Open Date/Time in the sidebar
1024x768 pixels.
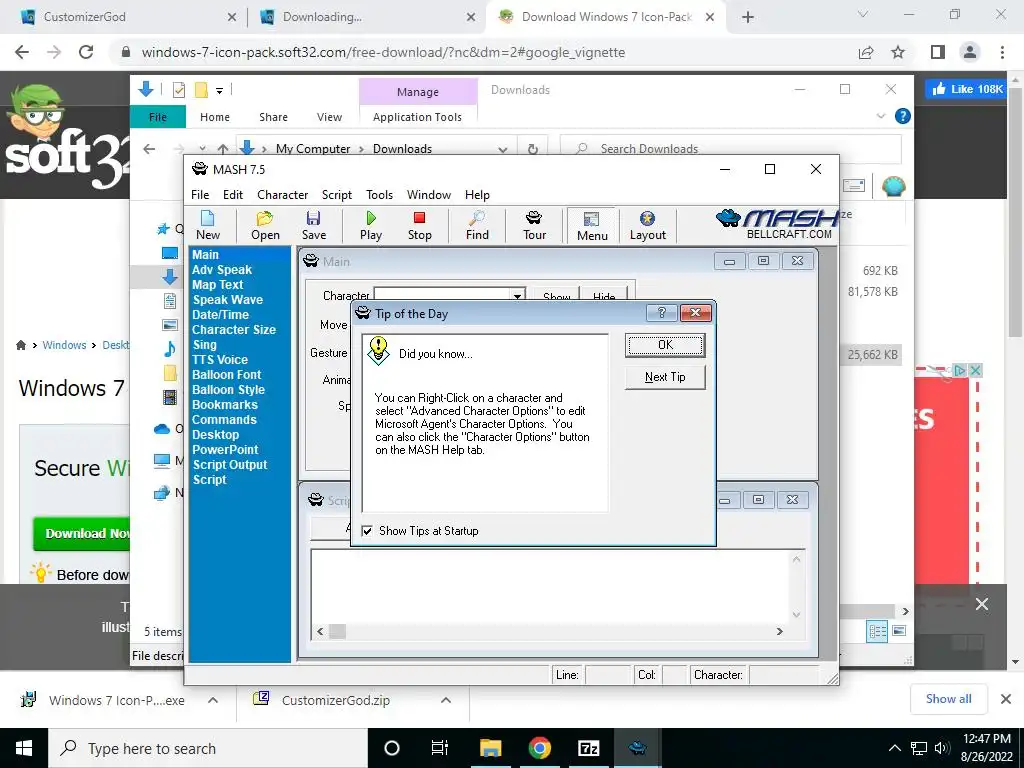click(220, 315)
